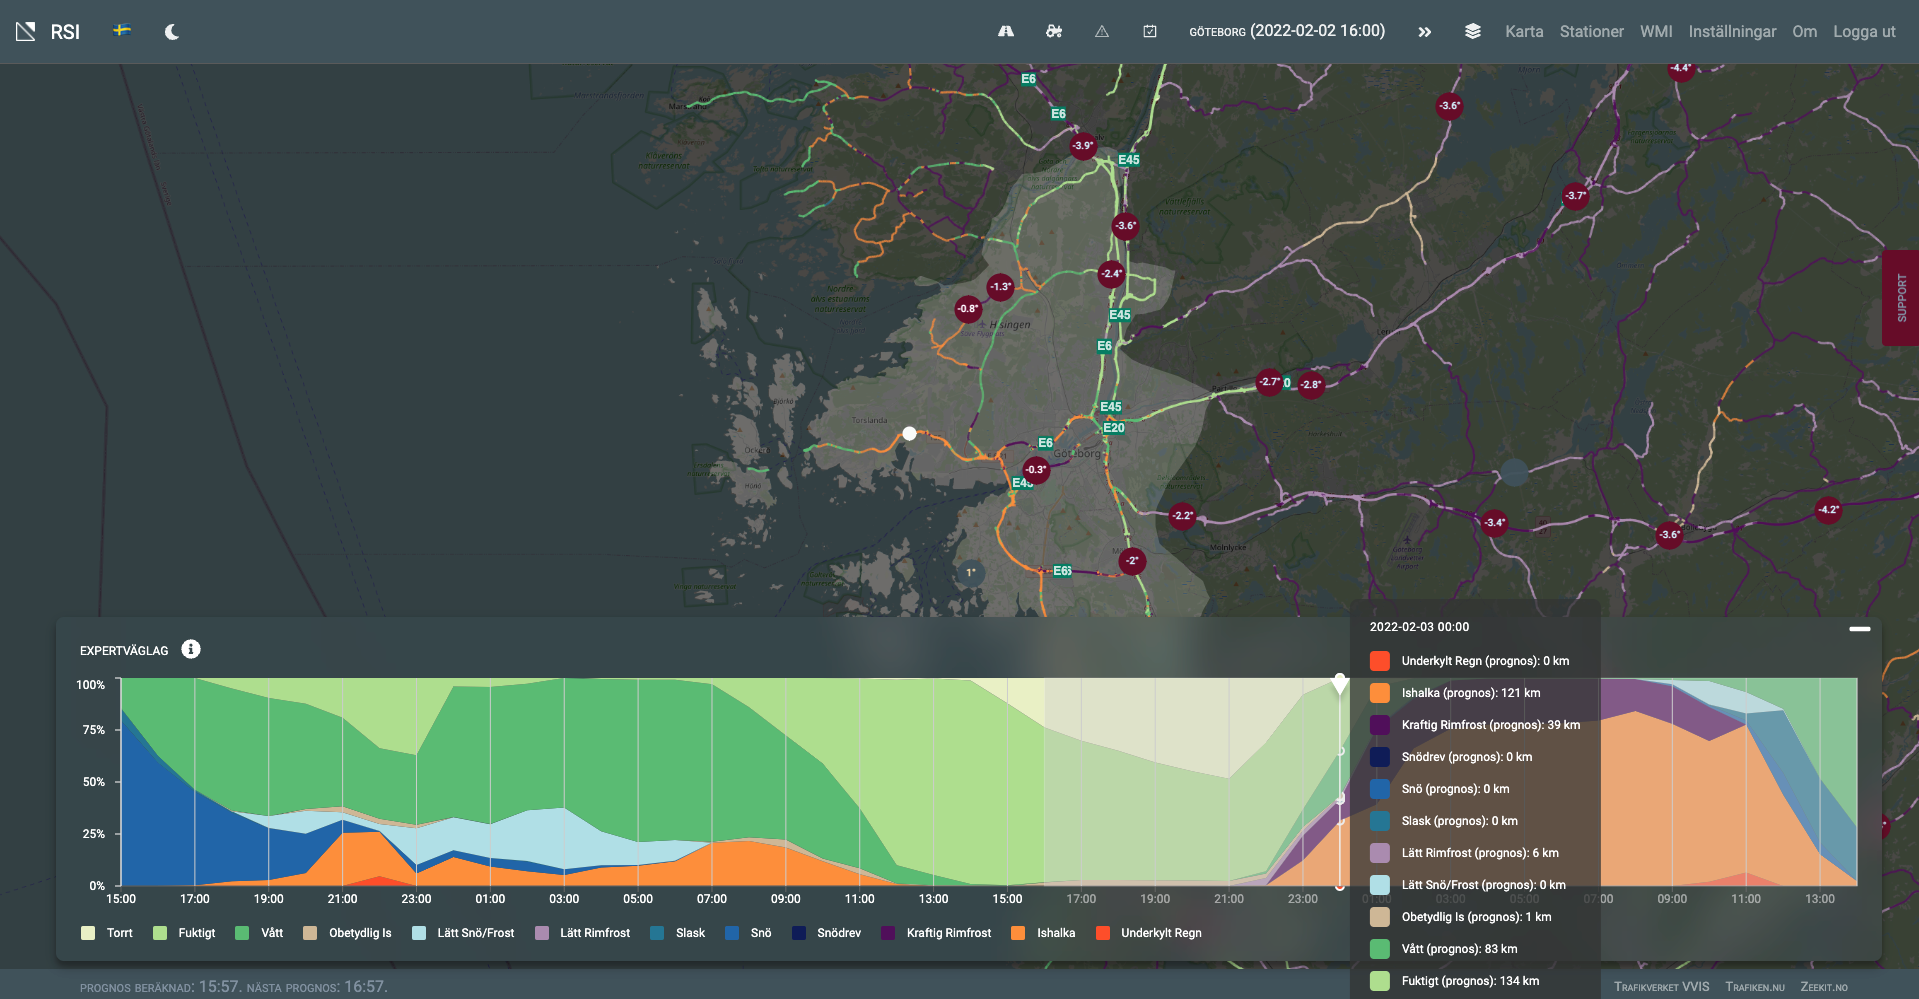Click the road icon in the top toolbar
The height and width of the screenshot is (999, 1919).
(1006, 32)
